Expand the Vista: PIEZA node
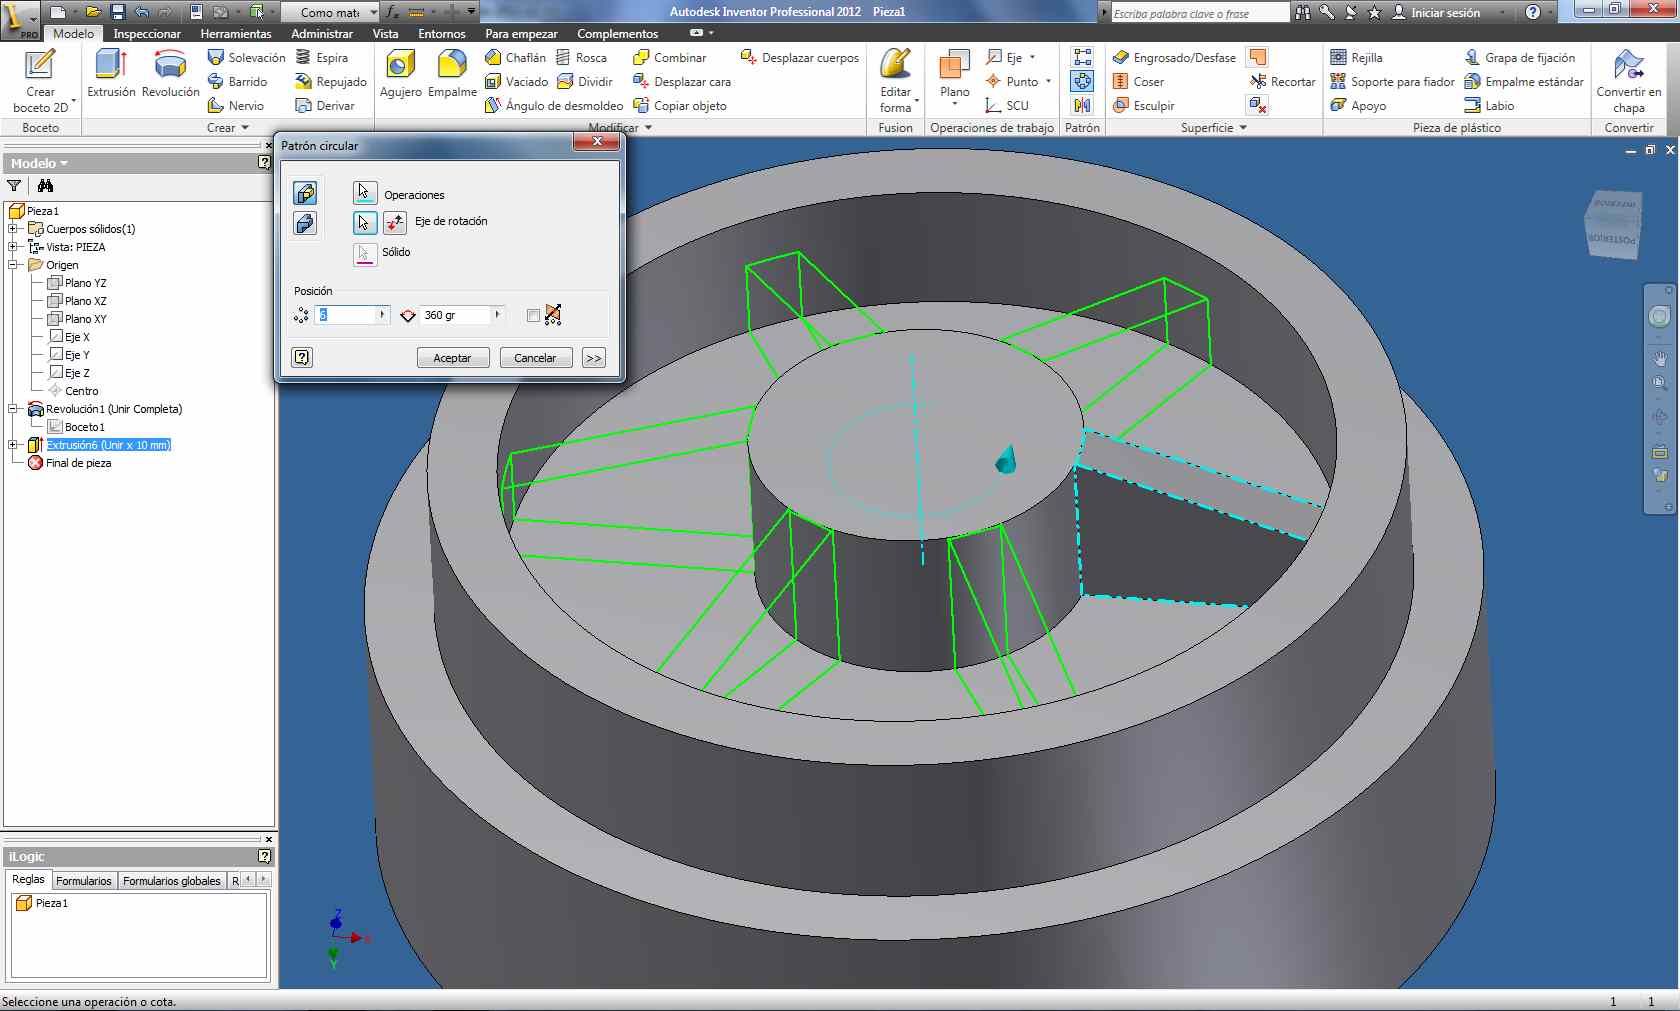 [x=13, y=247]
